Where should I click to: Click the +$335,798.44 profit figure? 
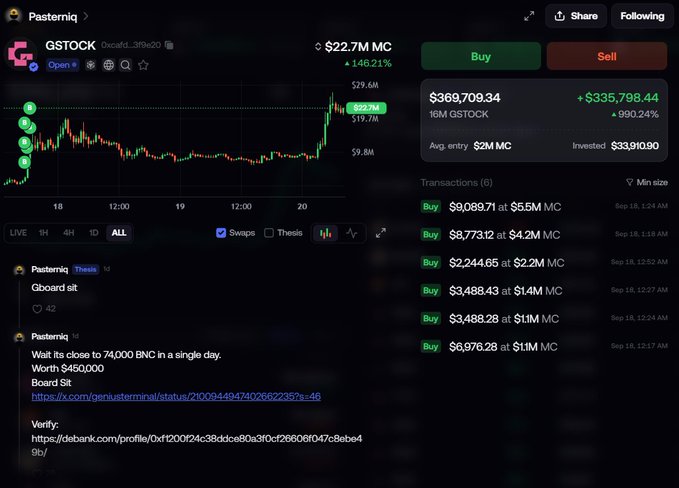(x=618, y=98)
